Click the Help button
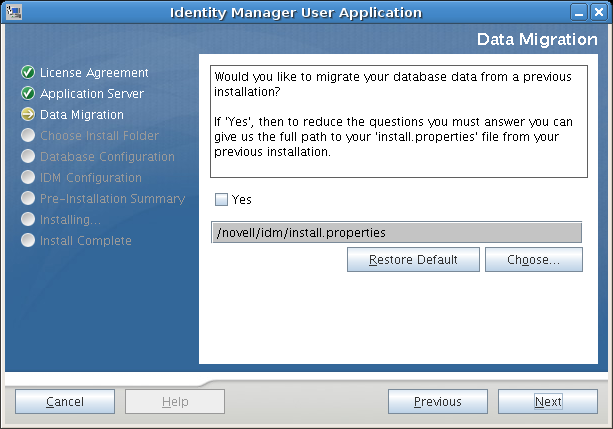This screenshot has width=613, height=429. (175, 402)
